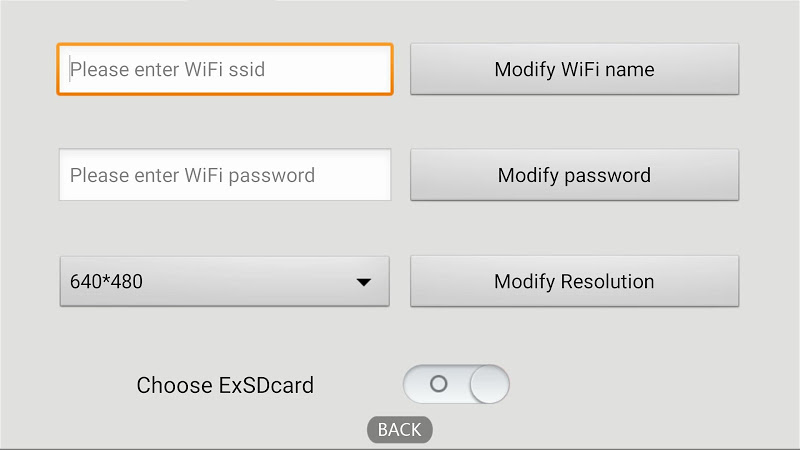Focus the WiFi ssid input field
This screenshot has height=450, width=800.
(x=225, y=70)
